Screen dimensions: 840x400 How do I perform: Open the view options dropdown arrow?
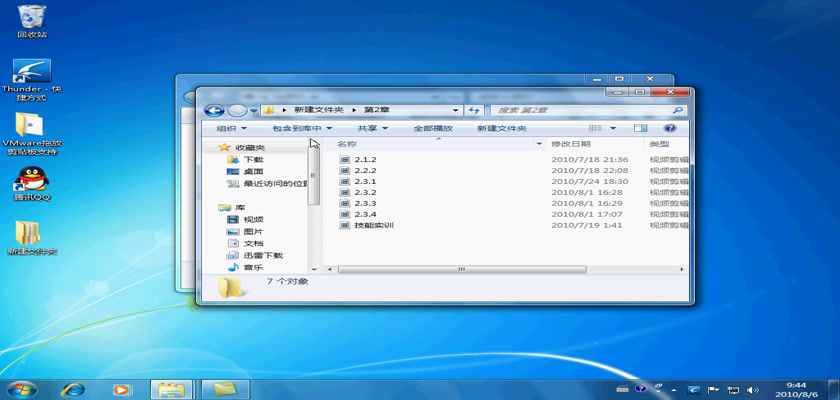612,128
